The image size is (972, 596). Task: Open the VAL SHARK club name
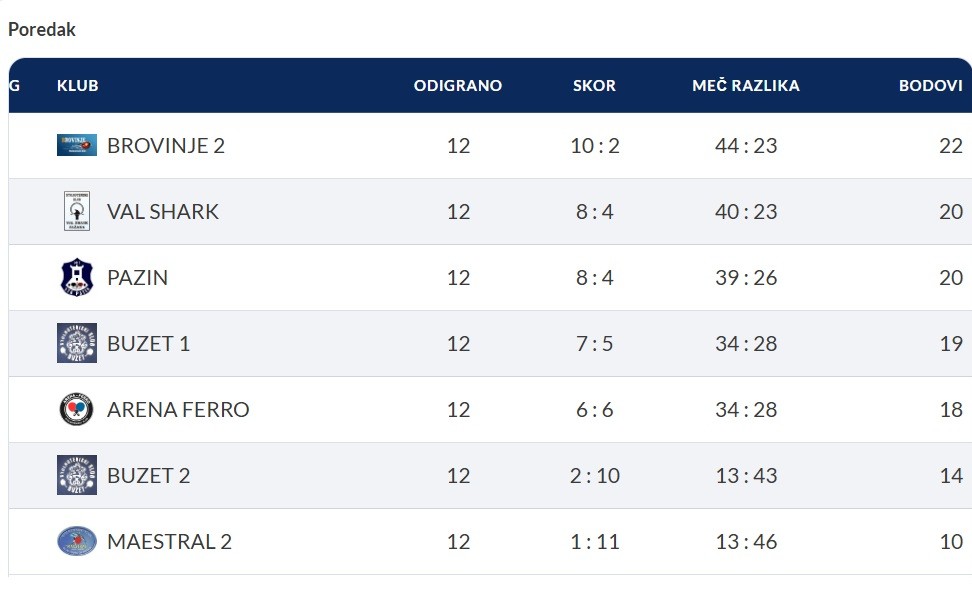tap(162, 211)
